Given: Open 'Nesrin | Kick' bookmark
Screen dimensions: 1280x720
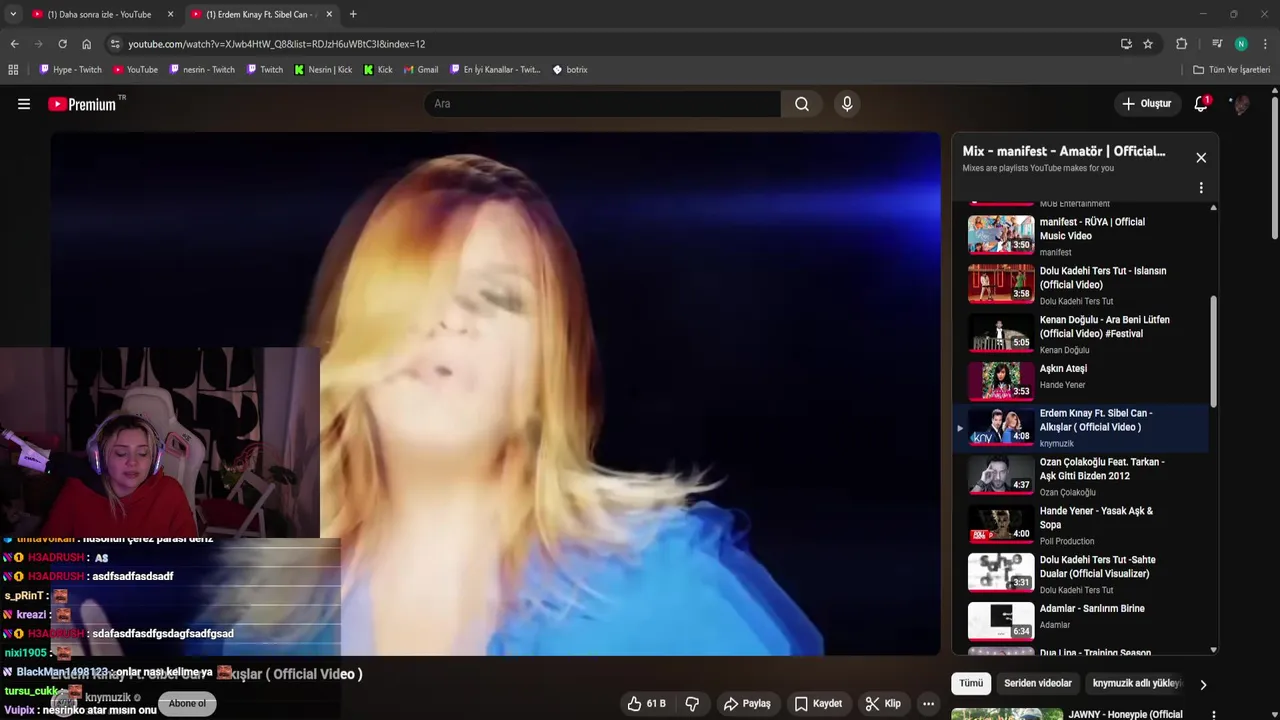Looking at the screenshot, I should tap(323, 70).
